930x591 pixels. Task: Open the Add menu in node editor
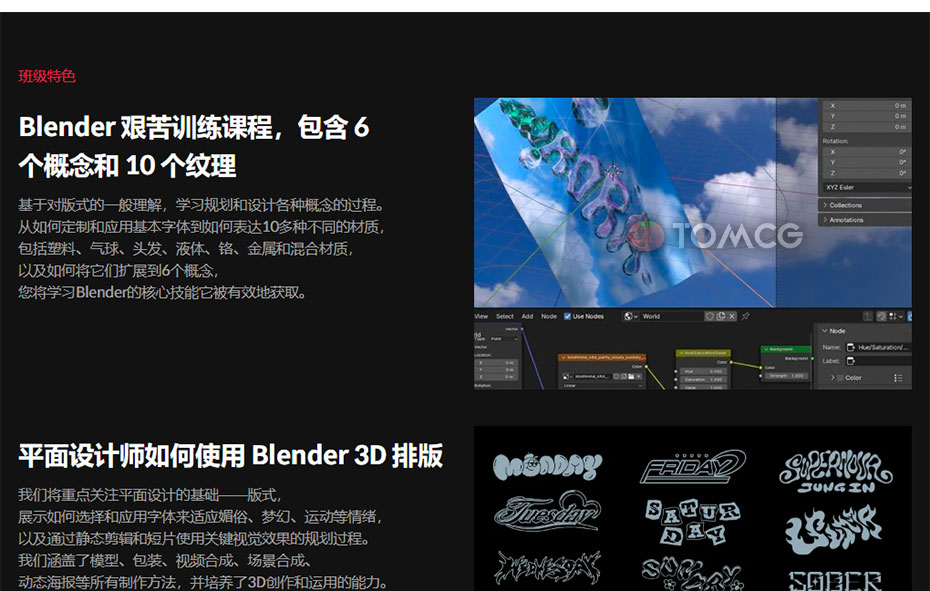pos(527,316)
